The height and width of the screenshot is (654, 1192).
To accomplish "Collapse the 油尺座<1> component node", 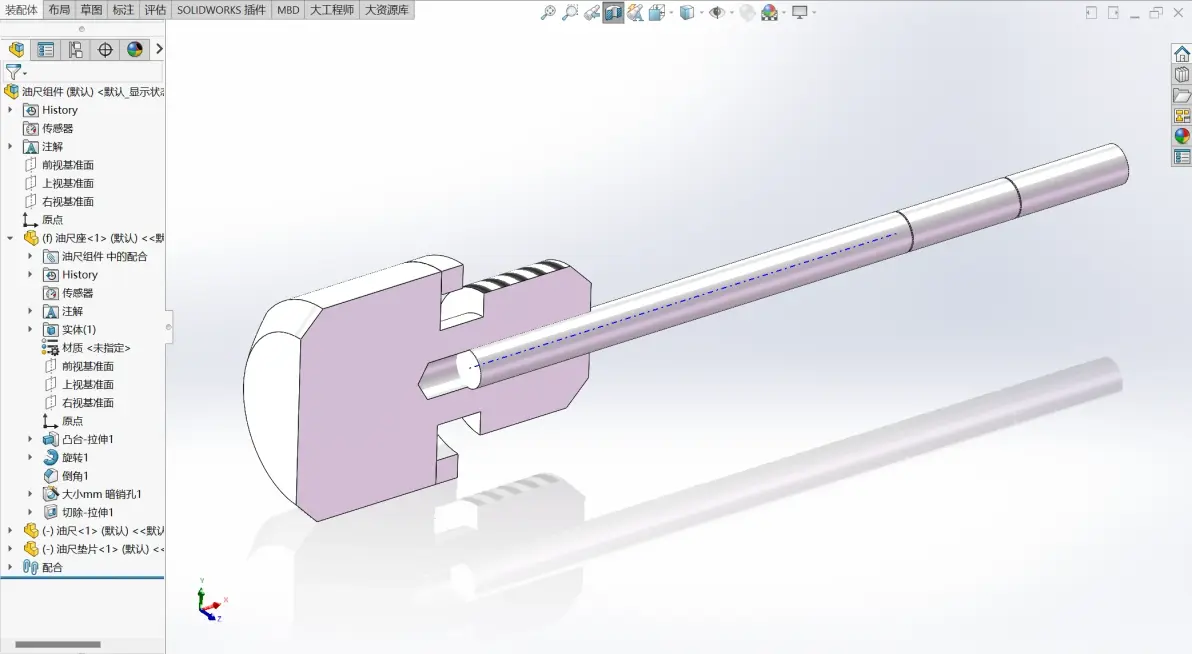I will click(10, 238).
